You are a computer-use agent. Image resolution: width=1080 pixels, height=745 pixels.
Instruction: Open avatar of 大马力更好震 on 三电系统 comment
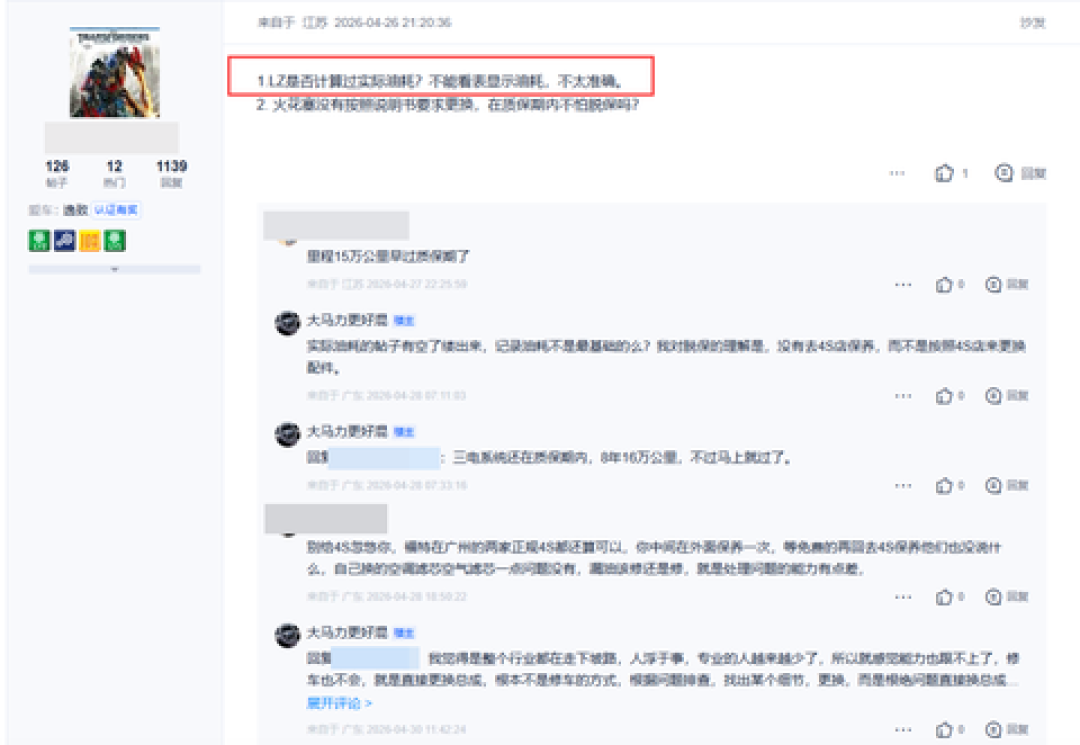[287, 434]
